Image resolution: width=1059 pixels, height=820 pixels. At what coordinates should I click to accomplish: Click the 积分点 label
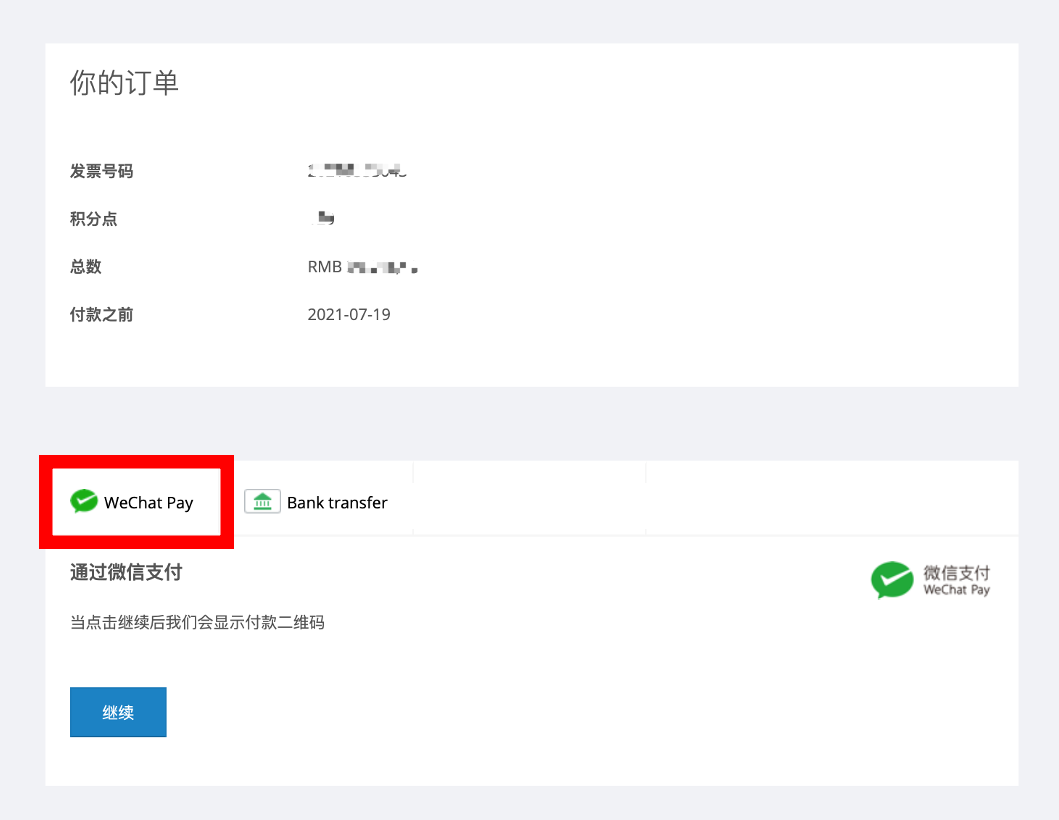click(93, 219)
